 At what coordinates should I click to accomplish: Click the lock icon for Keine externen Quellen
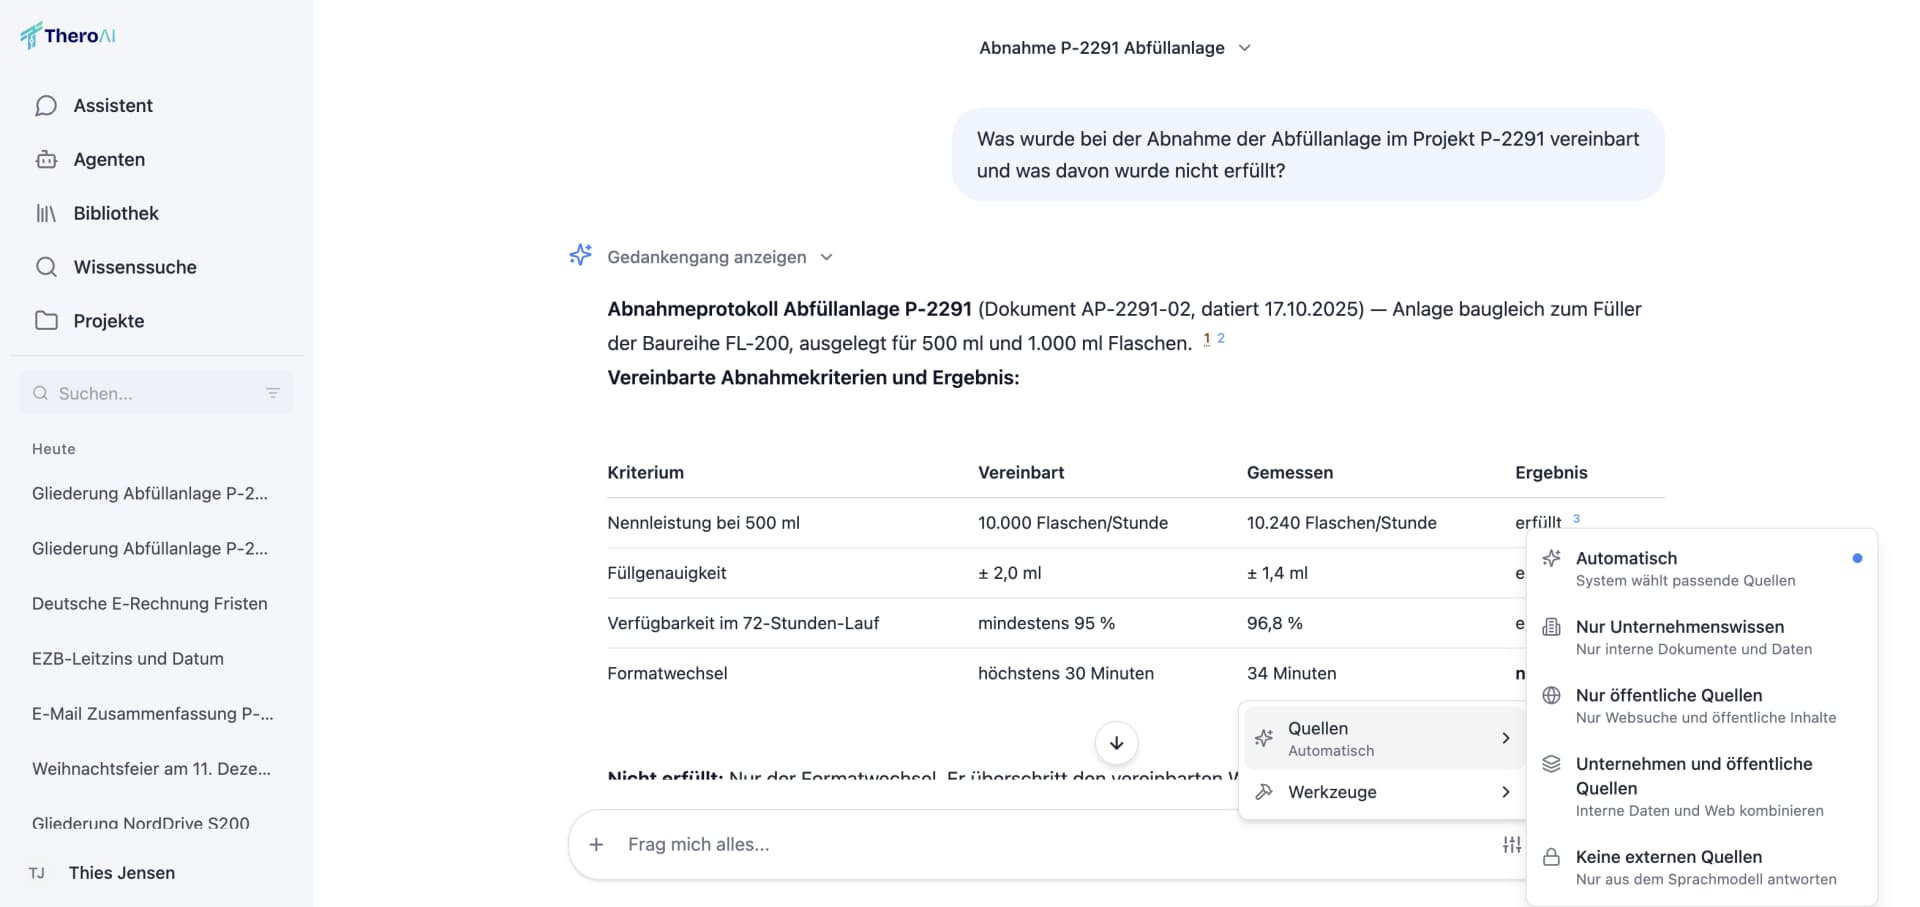click(1551, 857)
